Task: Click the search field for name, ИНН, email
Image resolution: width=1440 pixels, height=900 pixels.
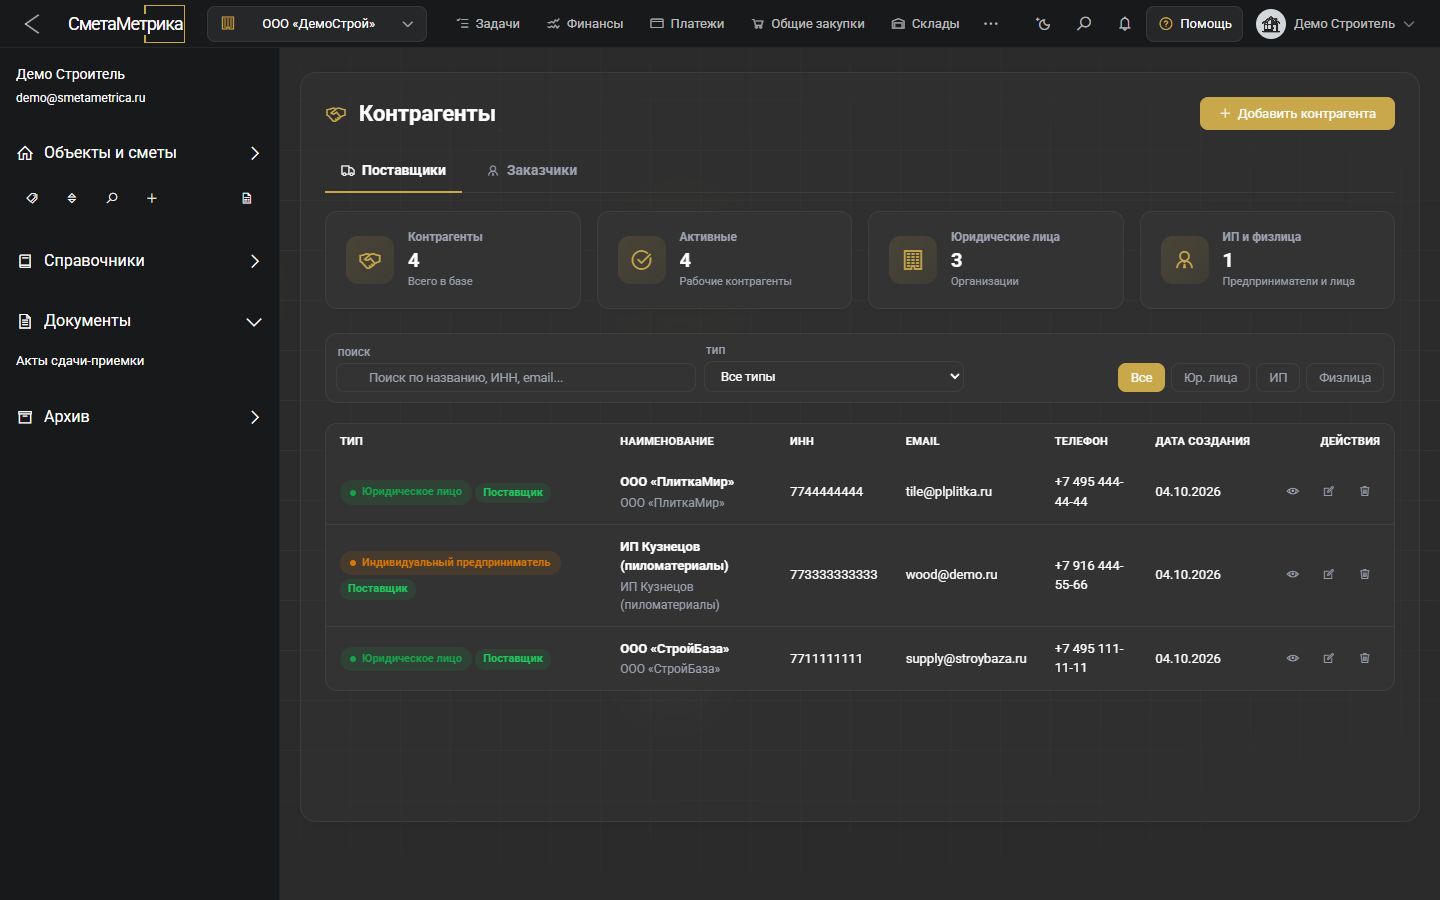Action: [516, 378]
